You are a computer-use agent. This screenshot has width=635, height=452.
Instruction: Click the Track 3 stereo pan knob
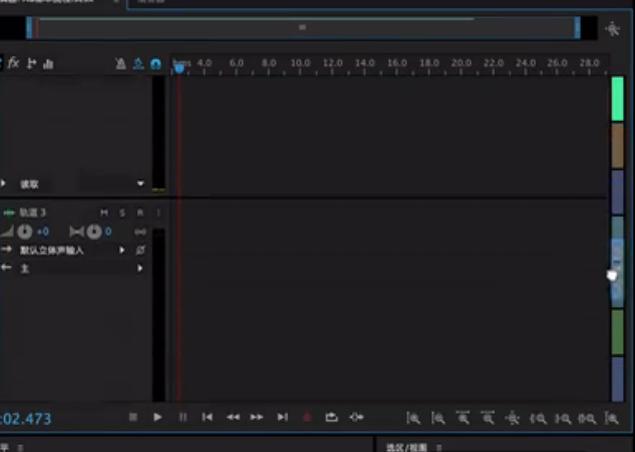[x=94, y=231]
